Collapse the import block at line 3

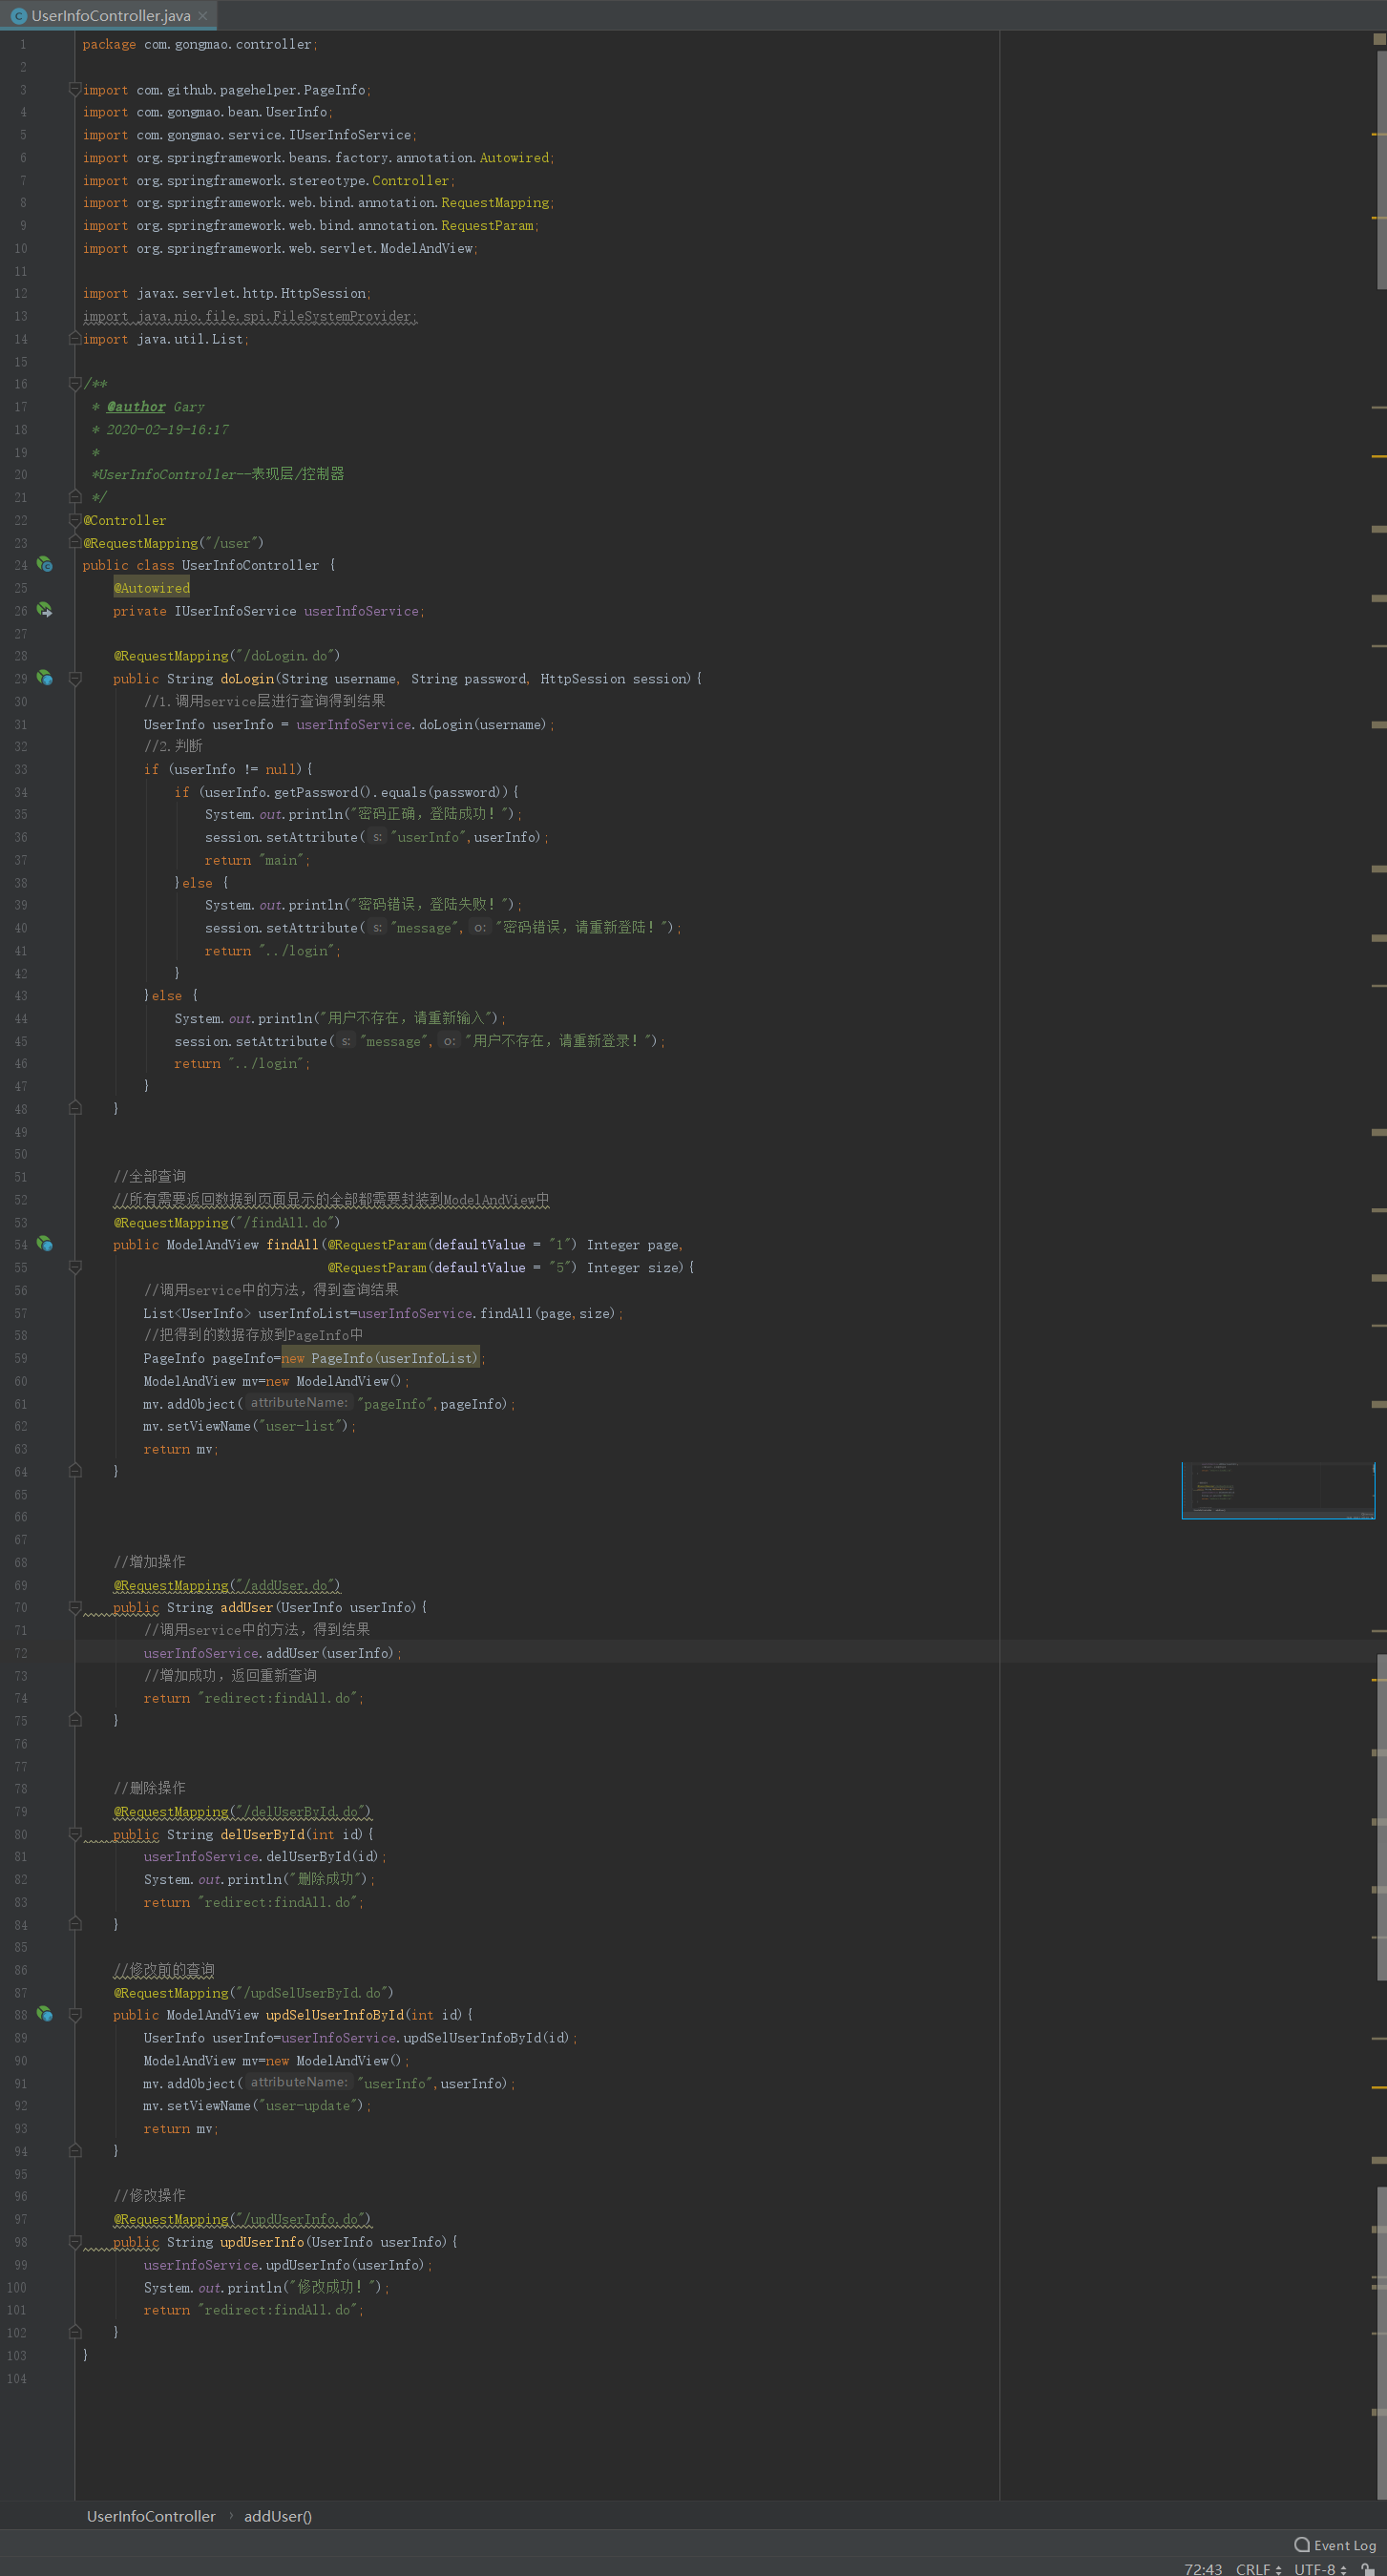75,90
